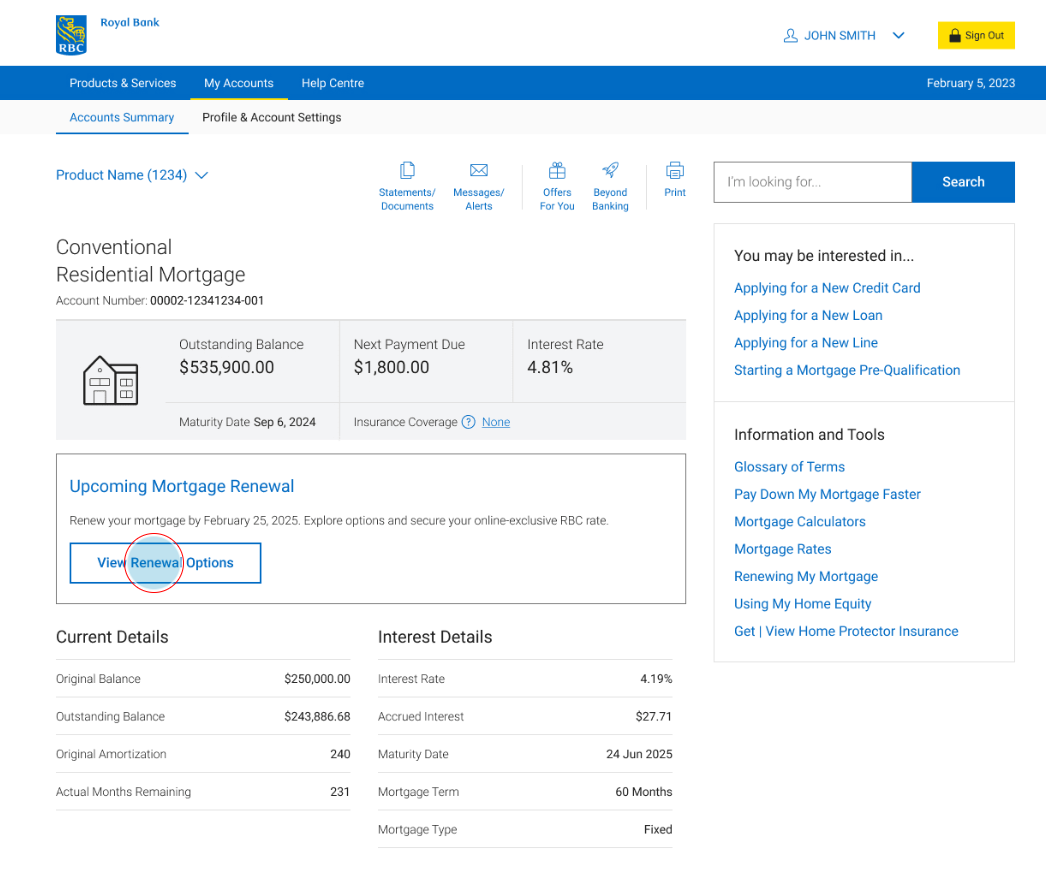The width and height of the screenshot is (1046, 870).
Task: Click the 4.19% interest rate value
Action: (656, 679)
